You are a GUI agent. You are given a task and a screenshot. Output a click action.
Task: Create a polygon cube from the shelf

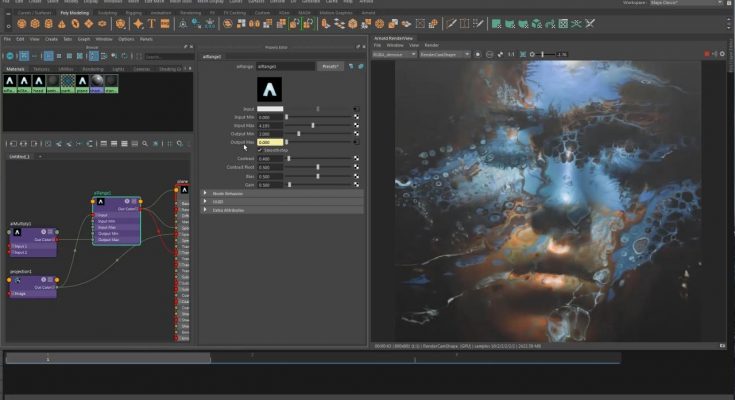[x=35, y=23]
